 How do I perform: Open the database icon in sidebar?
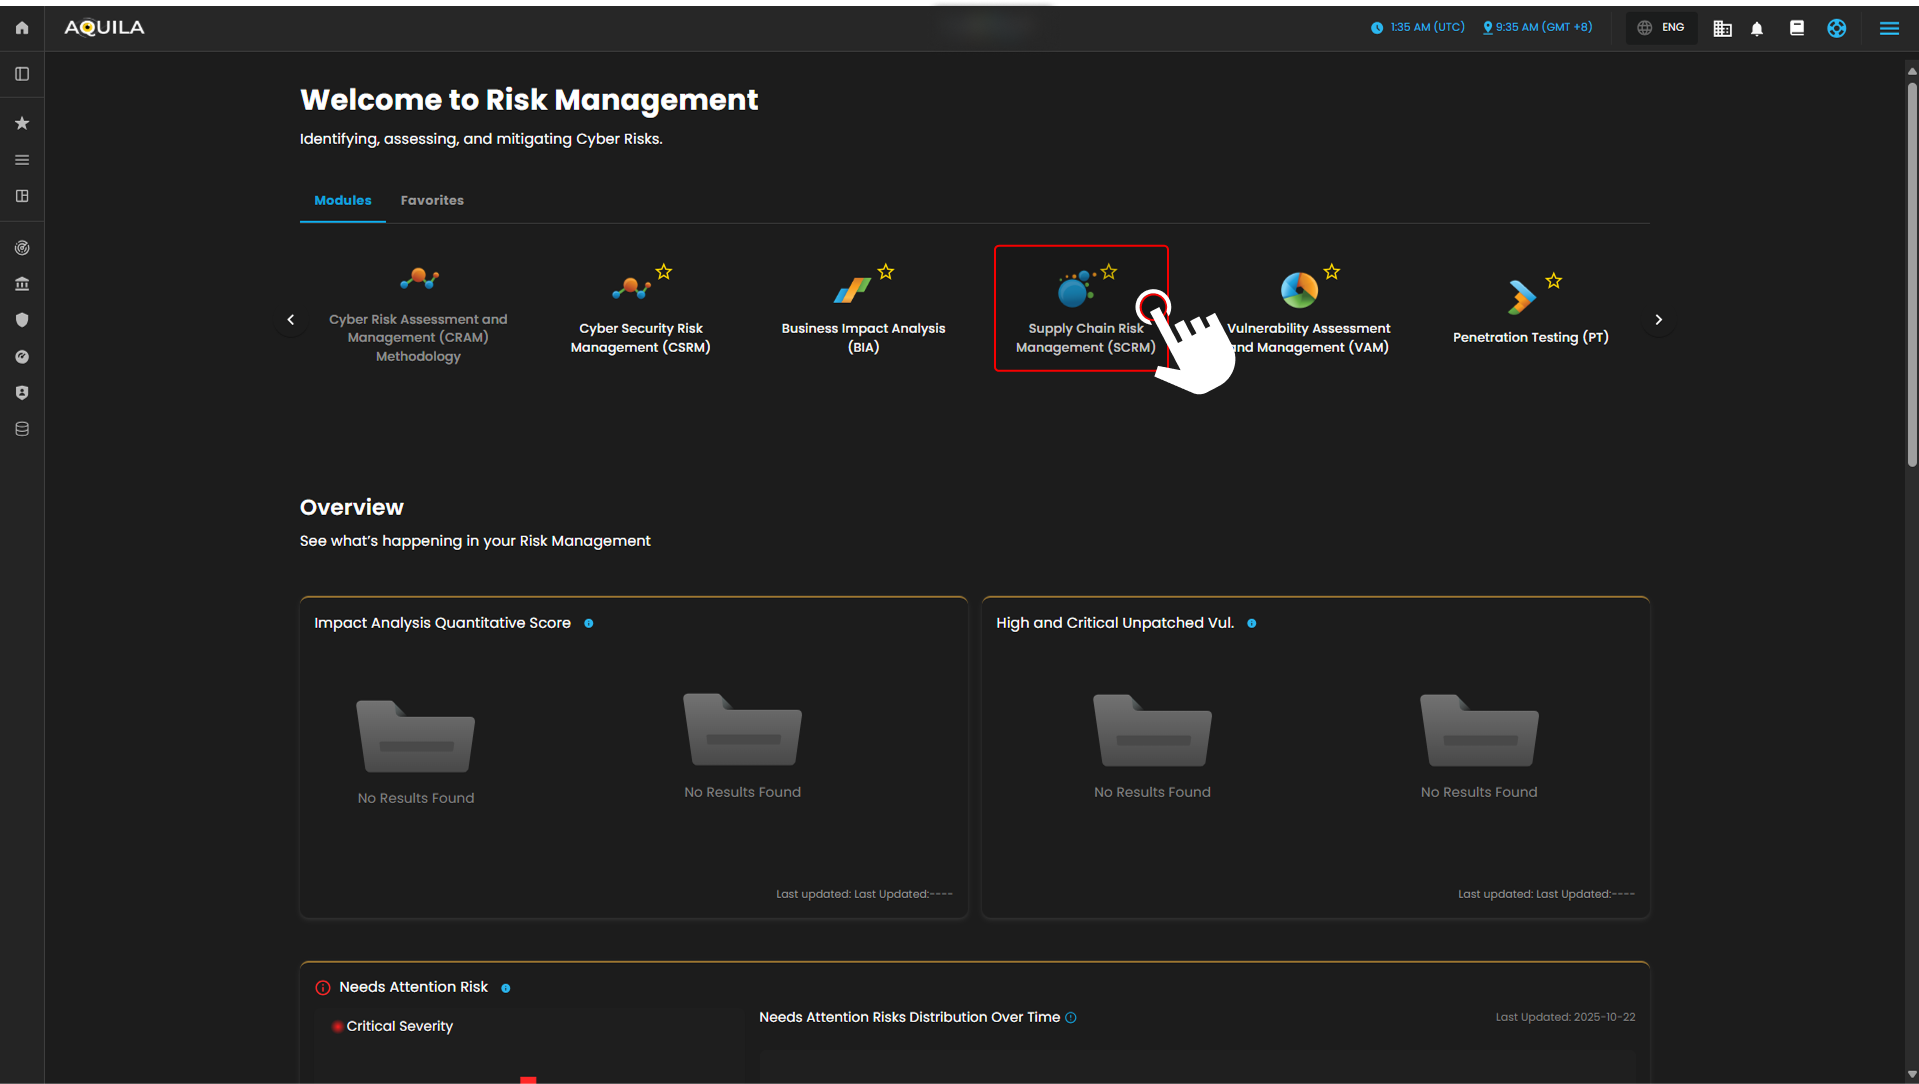[22, 429]
